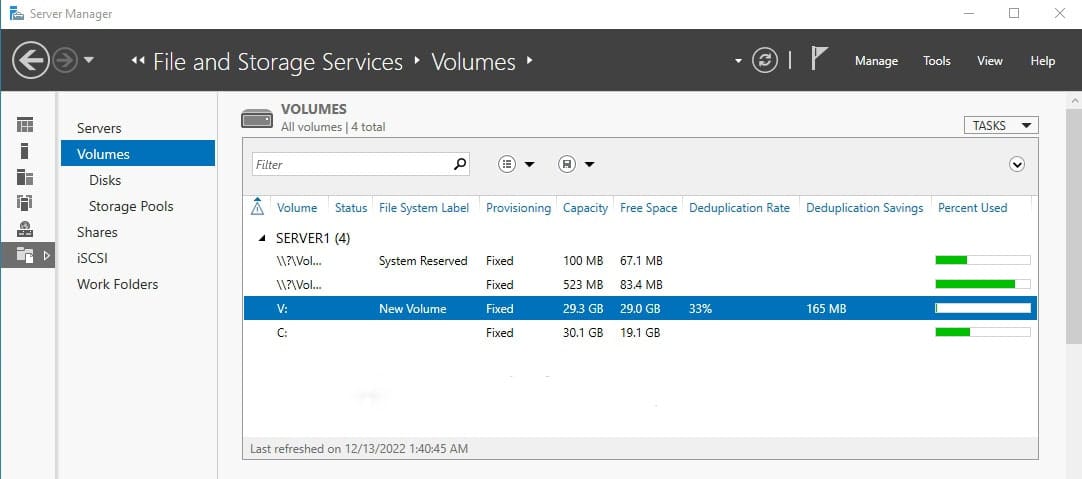Open the navigation history dropdown arrow
1082x479 pixels.
(88, 61)
